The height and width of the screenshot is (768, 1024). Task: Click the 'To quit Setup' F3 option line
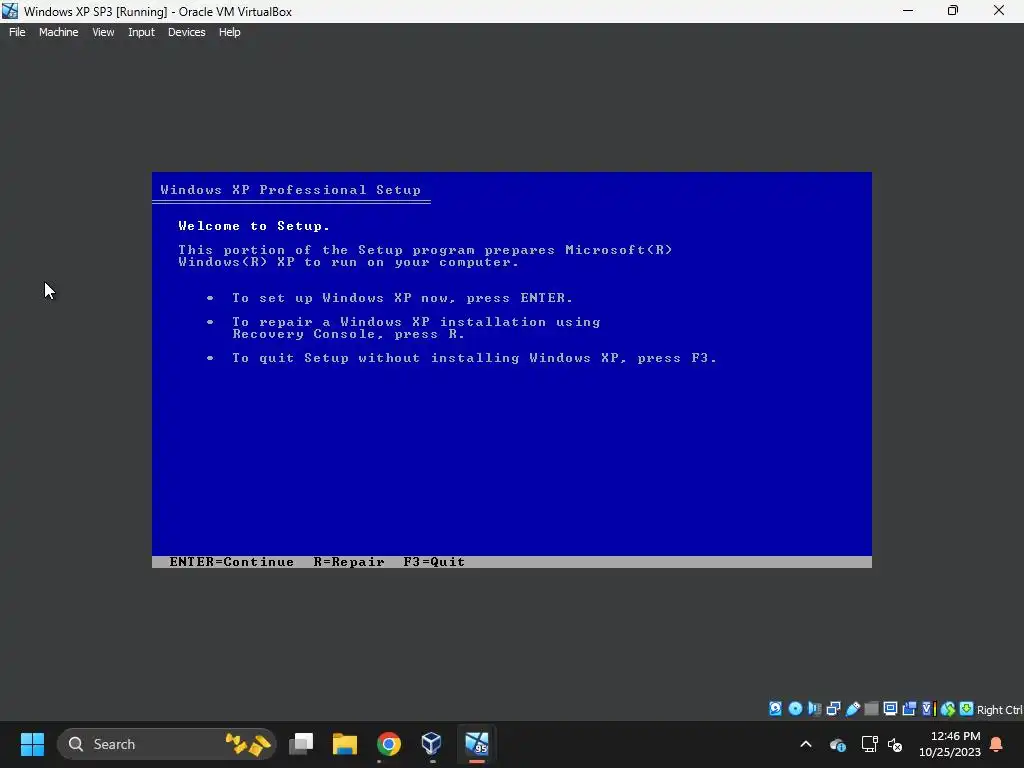coord(474,358)
